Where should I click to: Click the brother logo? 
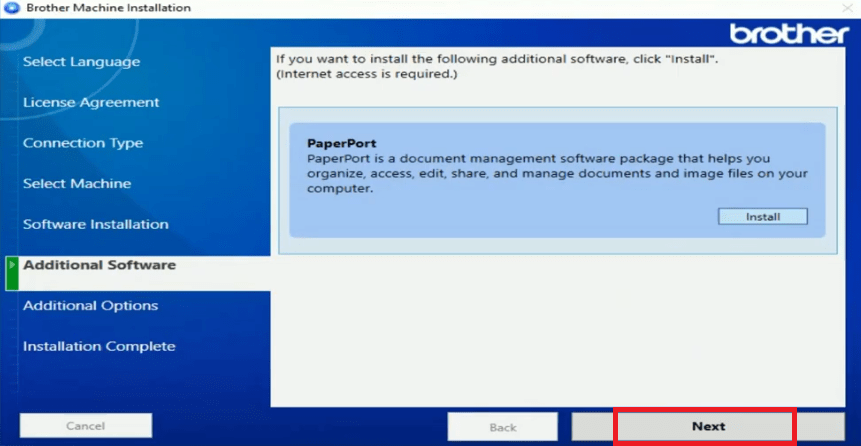pyautogui.click(x=789, y=35)
